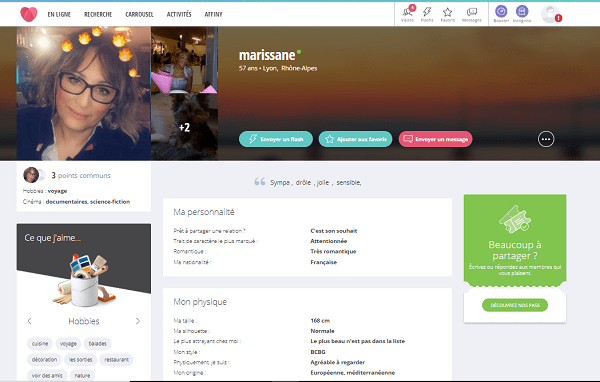Send a flash with Envoyer un flash

coord(276,139)
